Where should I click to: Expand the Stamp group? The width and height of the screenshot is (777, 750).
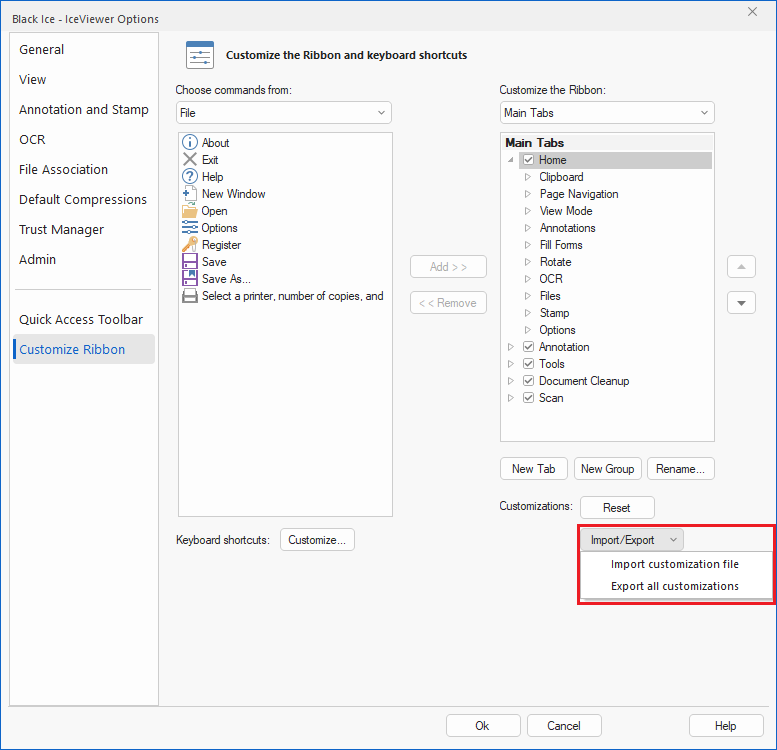point(528,313)
